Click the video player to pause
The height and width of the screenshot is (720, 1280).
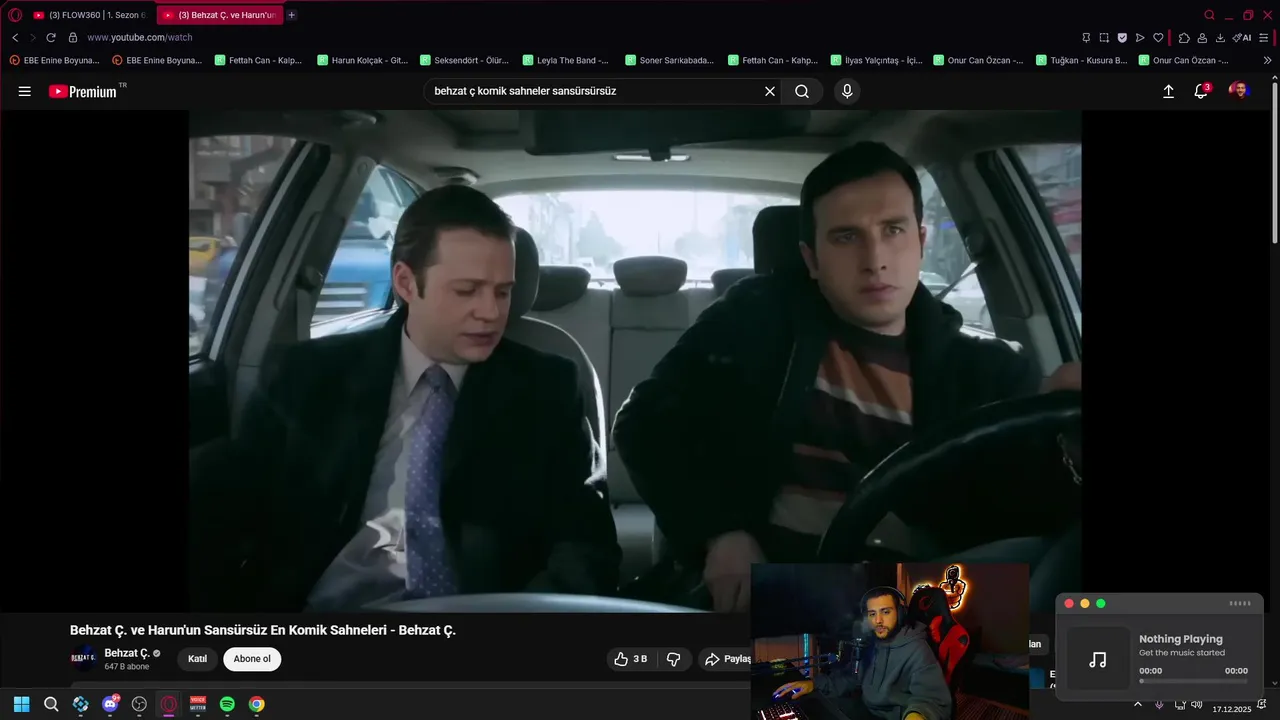635,361
